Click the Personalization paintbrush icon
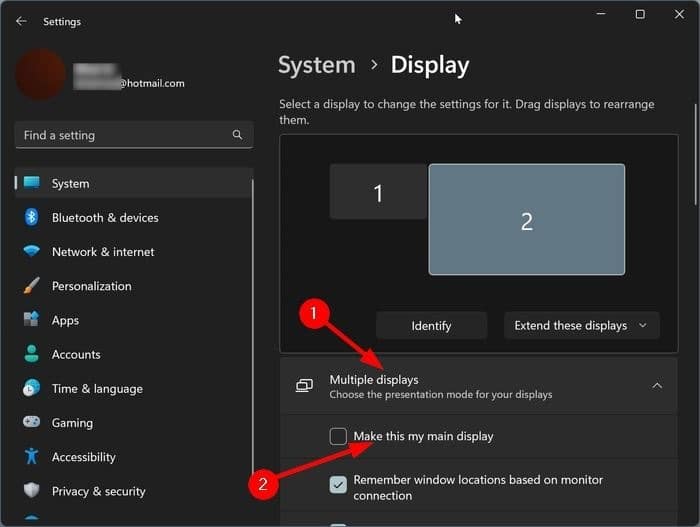Viewport: 700px width, 527px height. tap(31, 285)
